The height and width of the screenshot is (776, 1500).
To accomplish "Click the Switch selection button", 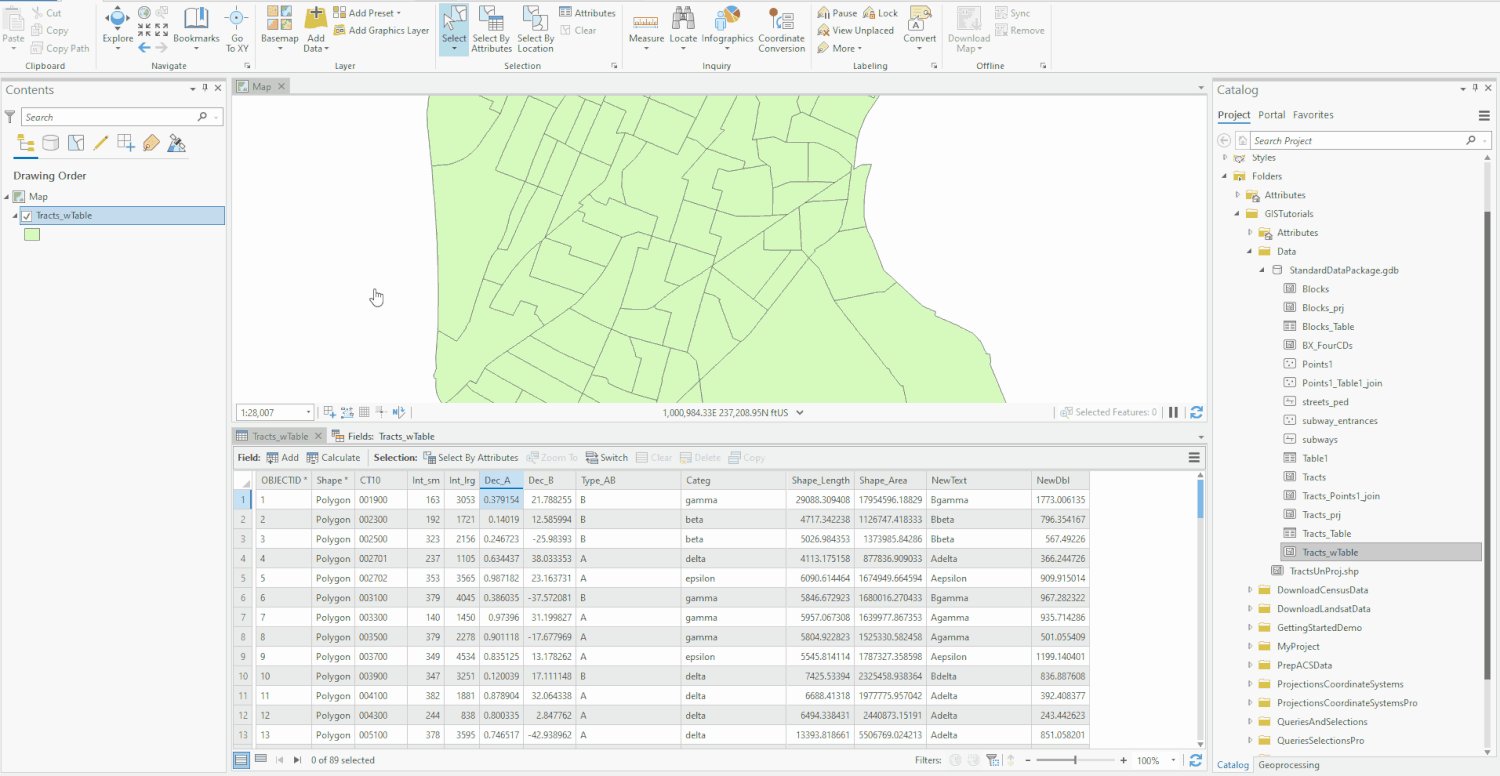I will [x=606, y=457].
